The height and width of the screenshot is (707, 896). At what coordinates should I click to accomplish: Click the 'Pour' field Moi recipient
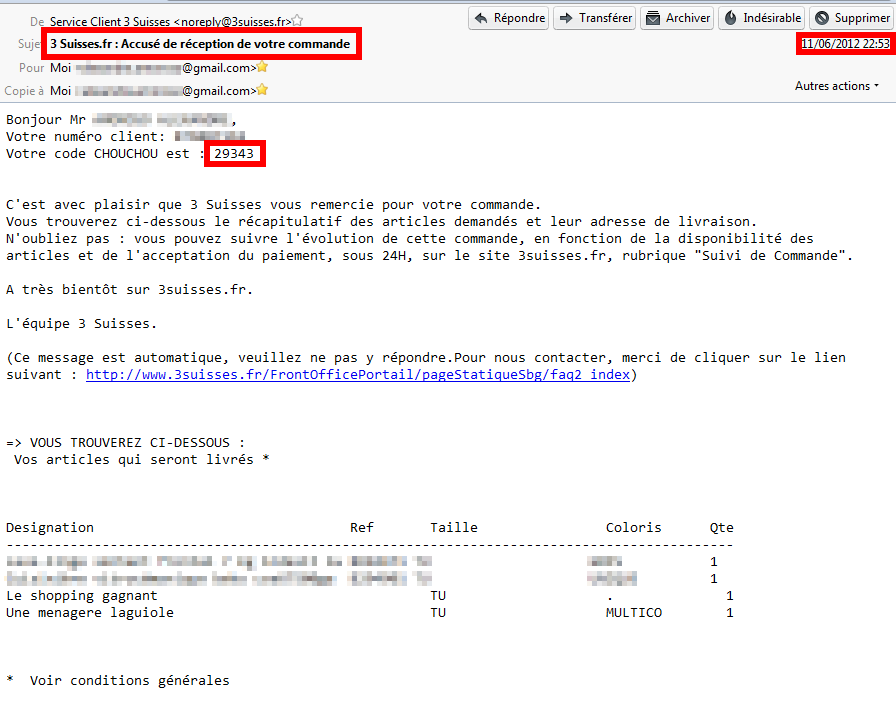(153, 68)
